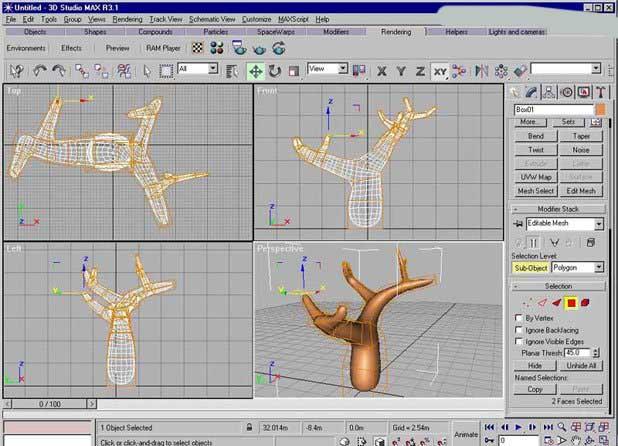This screenshot has width=618, height=446.
Task: Activate the Select and Rotate tool
Action: coord(275,71)
